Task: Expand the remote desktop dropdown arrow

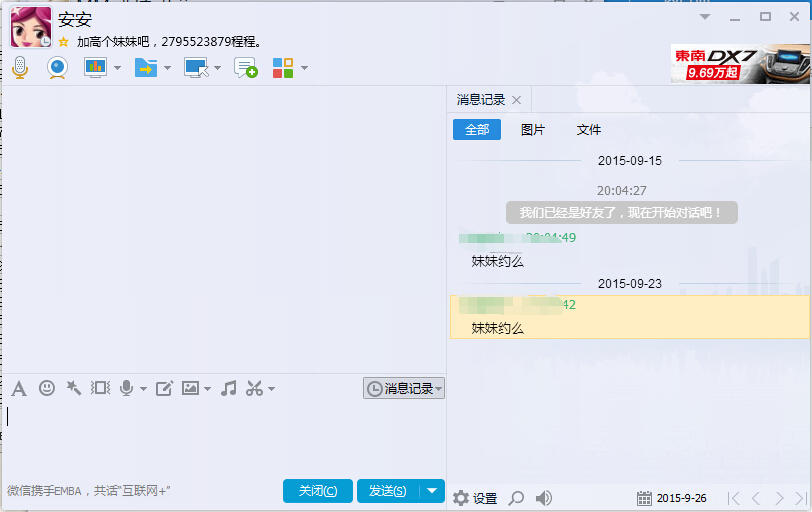Action: [218, 68]
